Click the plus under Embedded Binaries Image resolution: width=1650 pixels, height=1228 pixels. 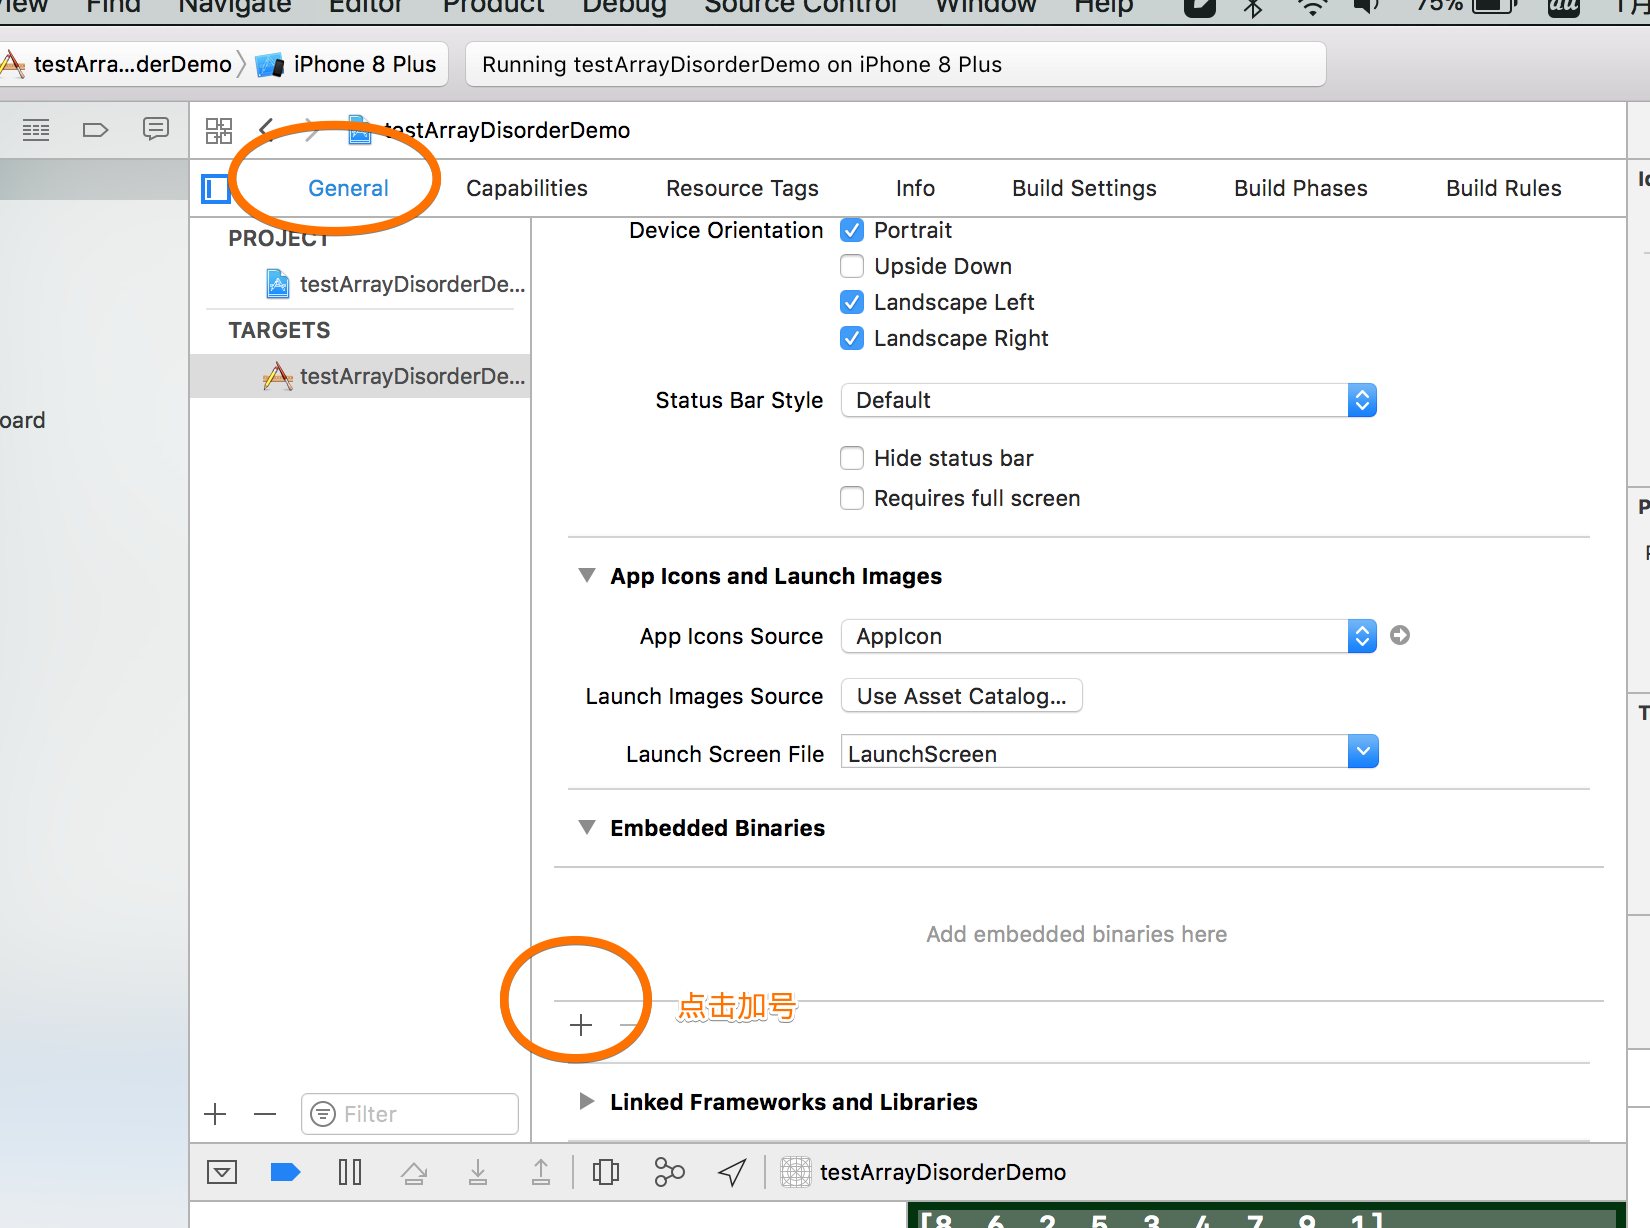(581, 1025)
